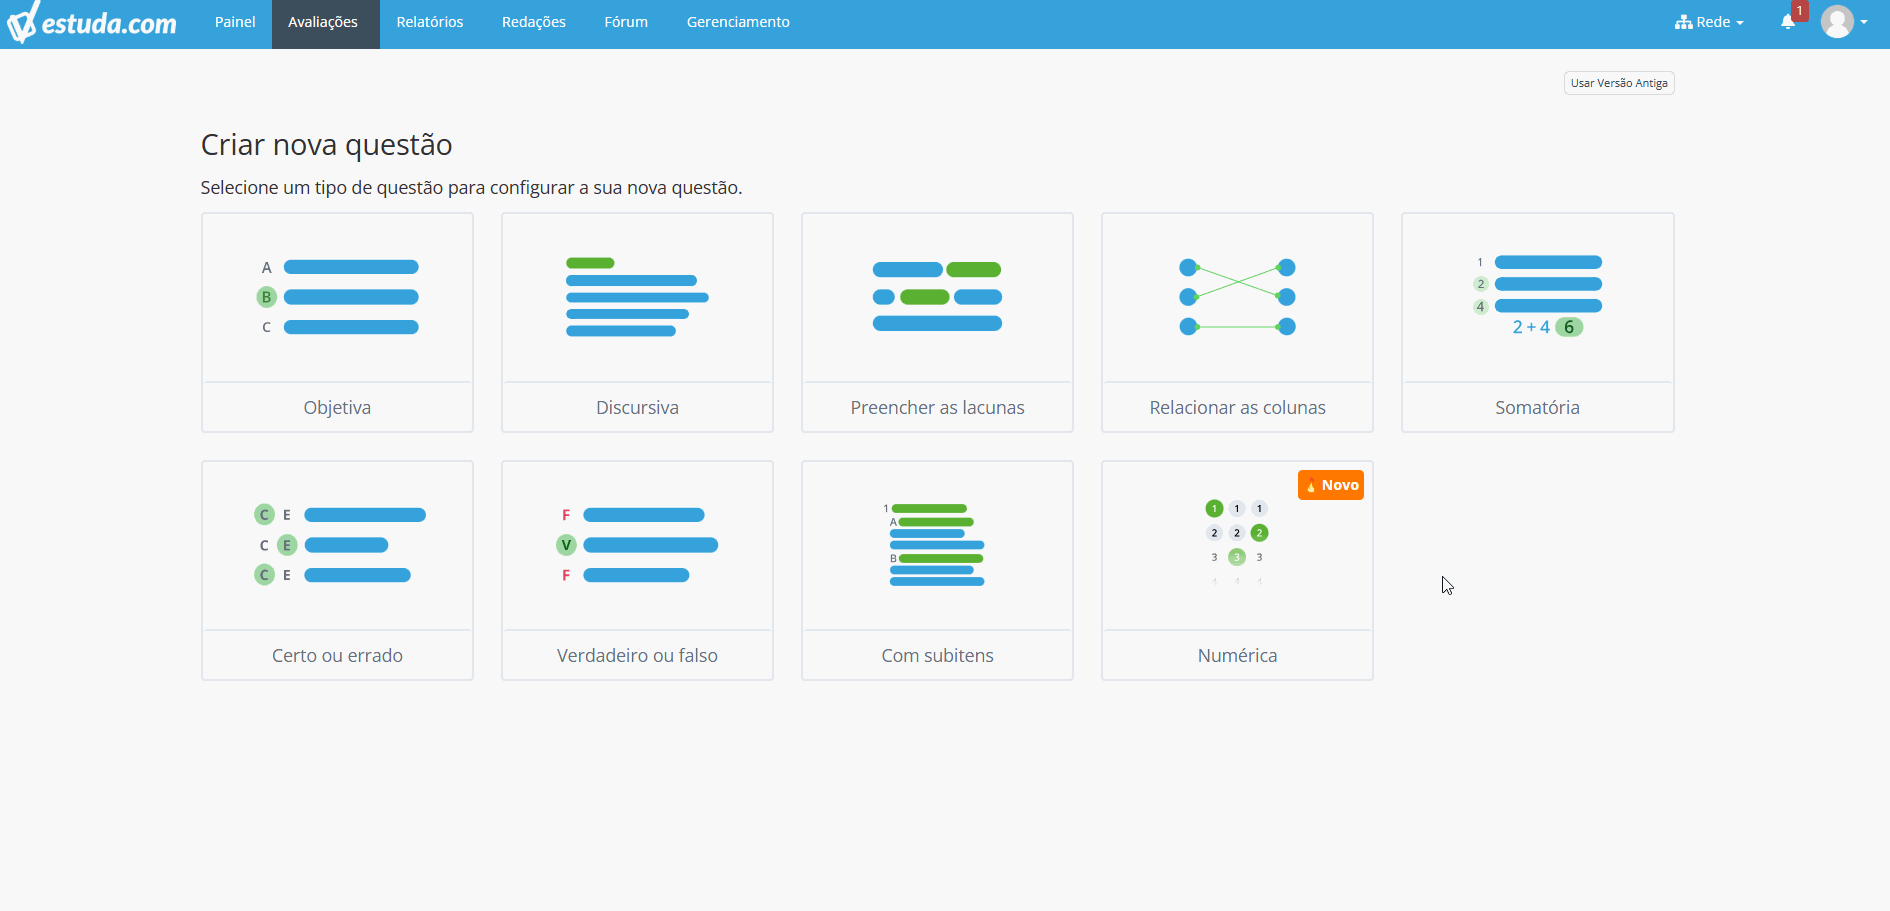The image size is (1890, 911).
Task: Click the Usar Versão Antiga button
Action: (x=1619, y=83)
